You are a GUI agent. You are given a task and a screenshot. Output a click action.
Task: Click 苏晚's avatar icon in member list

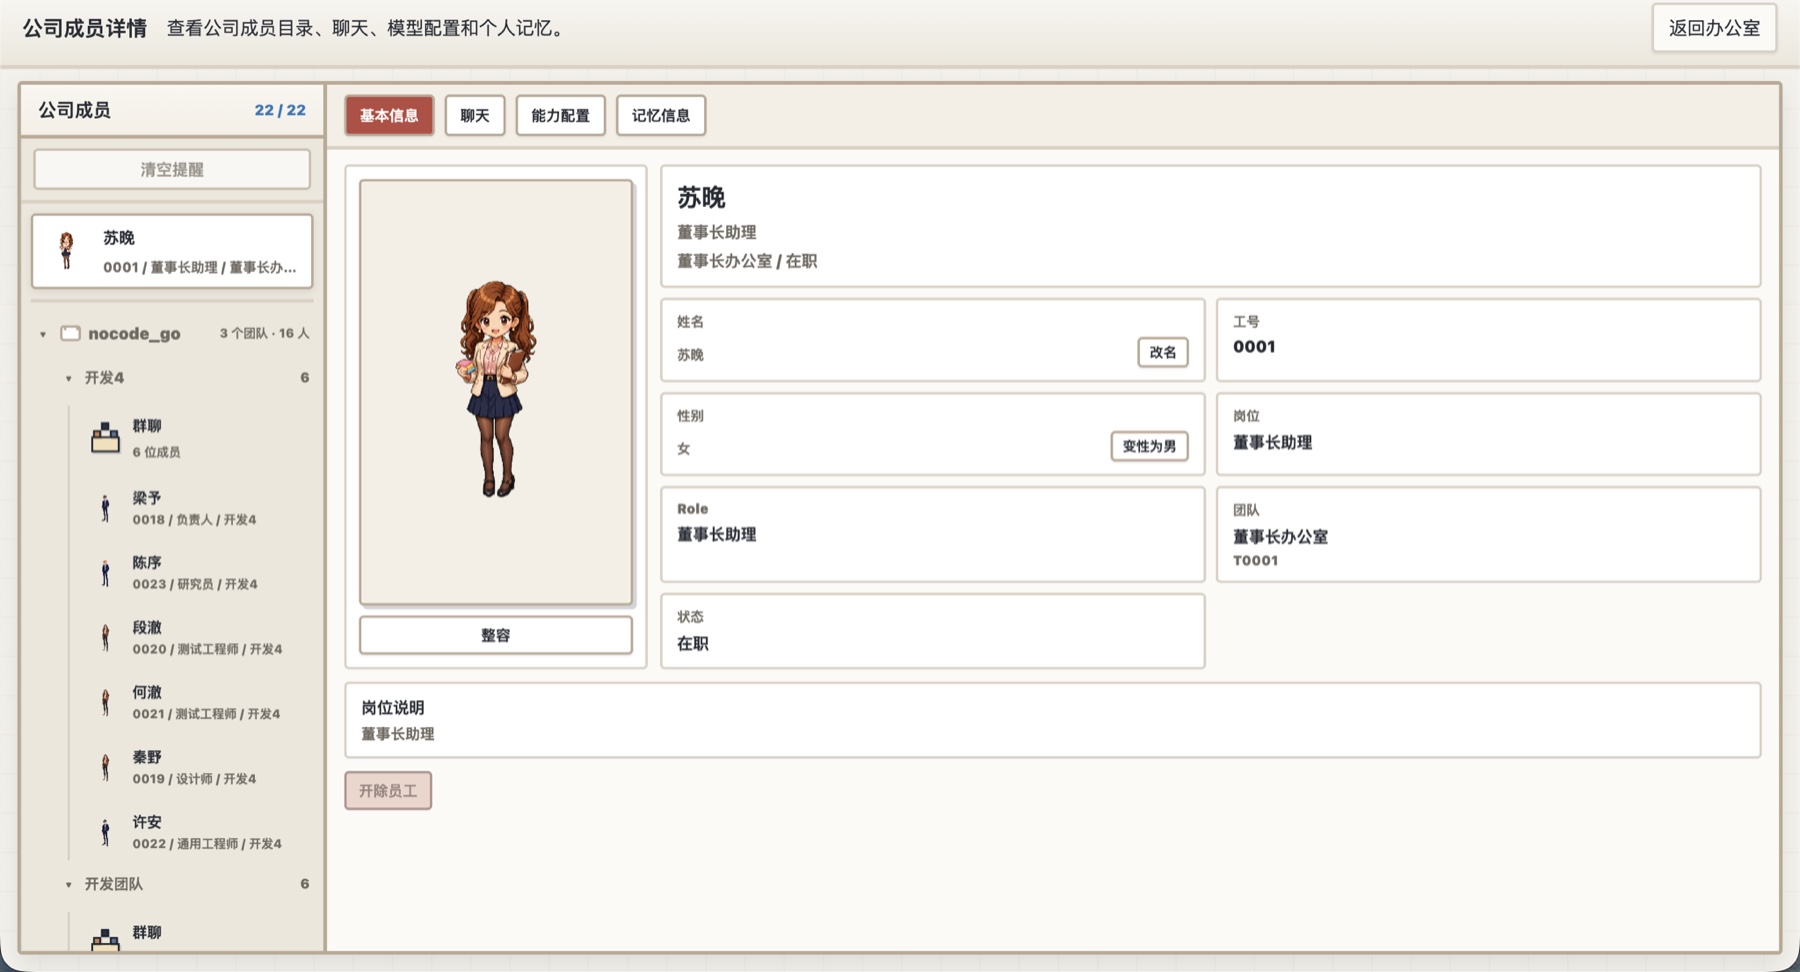67,251
